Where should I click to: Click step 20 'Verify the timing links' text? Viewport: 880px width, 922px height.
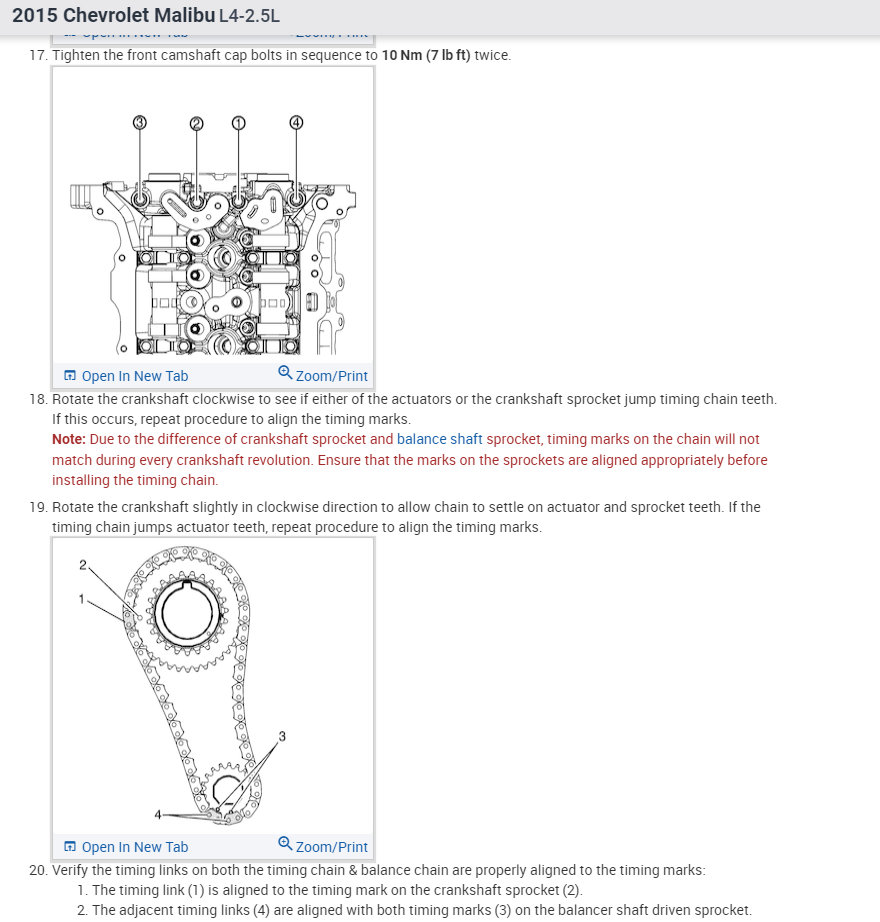[379, 870]
